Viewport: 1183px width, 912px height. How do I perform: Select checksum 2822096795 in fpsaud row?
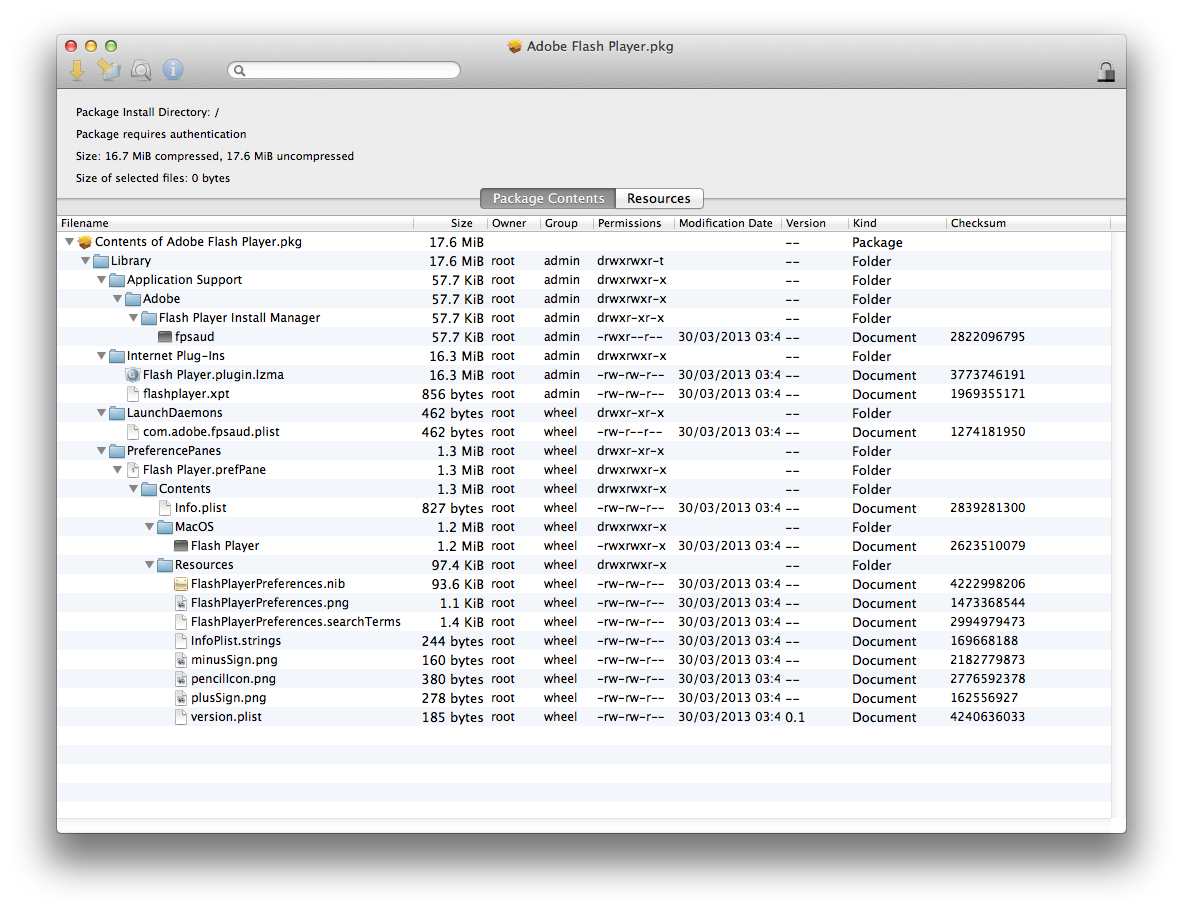click(x=988, y=337)
